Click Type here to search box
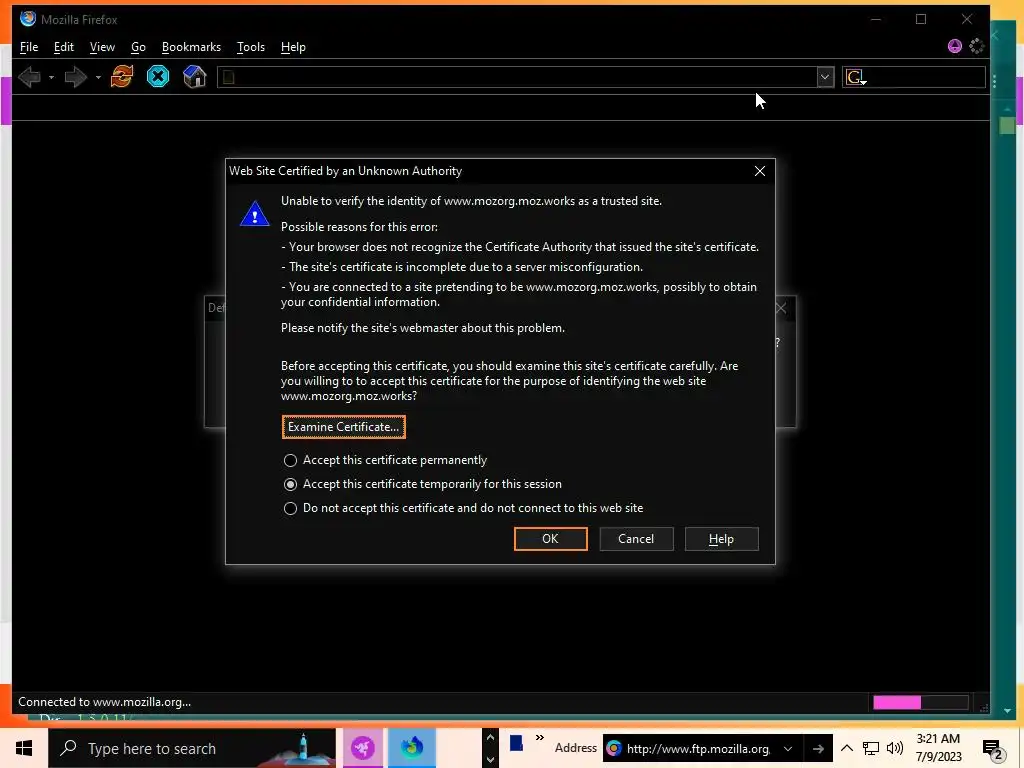Screen dimensions: 1024x768 click(x=192, y=748)
